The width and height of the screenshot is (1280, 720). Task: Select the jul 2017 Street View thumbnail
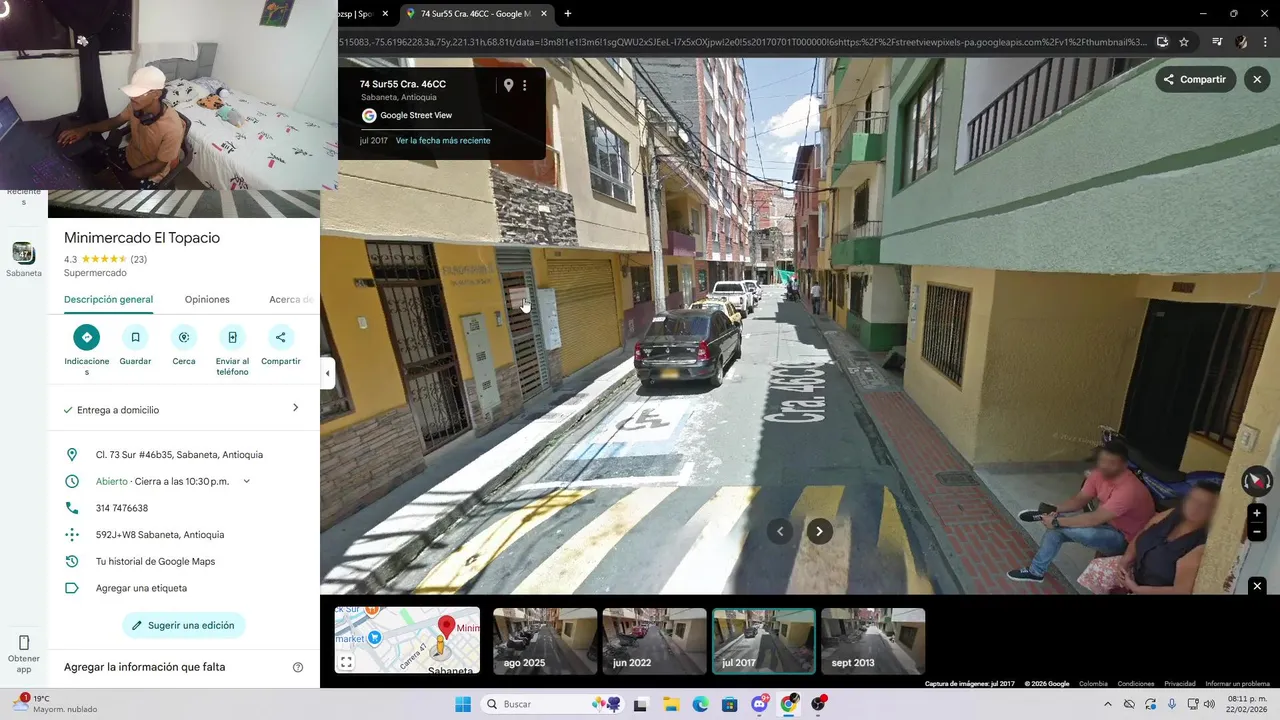tap(764, 641)
